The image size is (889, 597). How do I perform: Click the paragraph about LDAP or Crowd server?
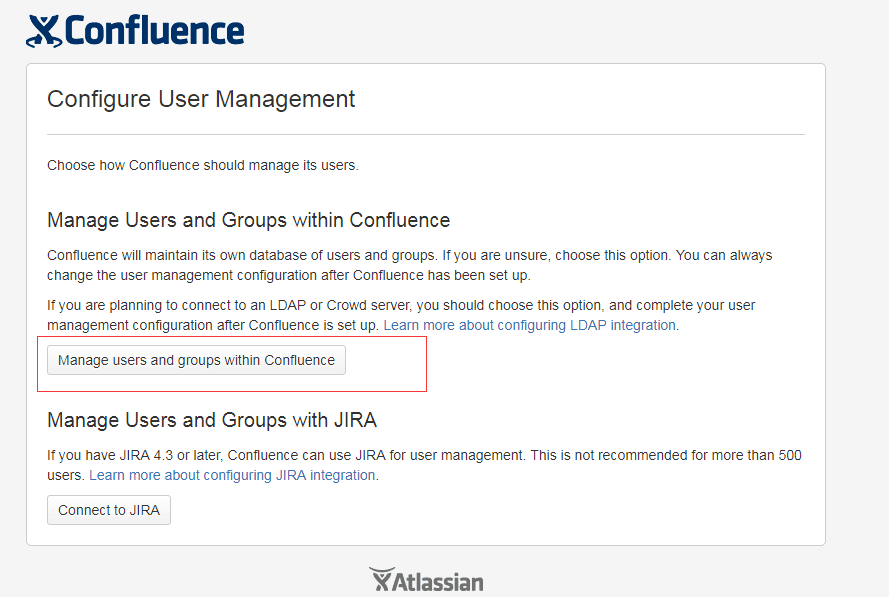click(401, 315)
